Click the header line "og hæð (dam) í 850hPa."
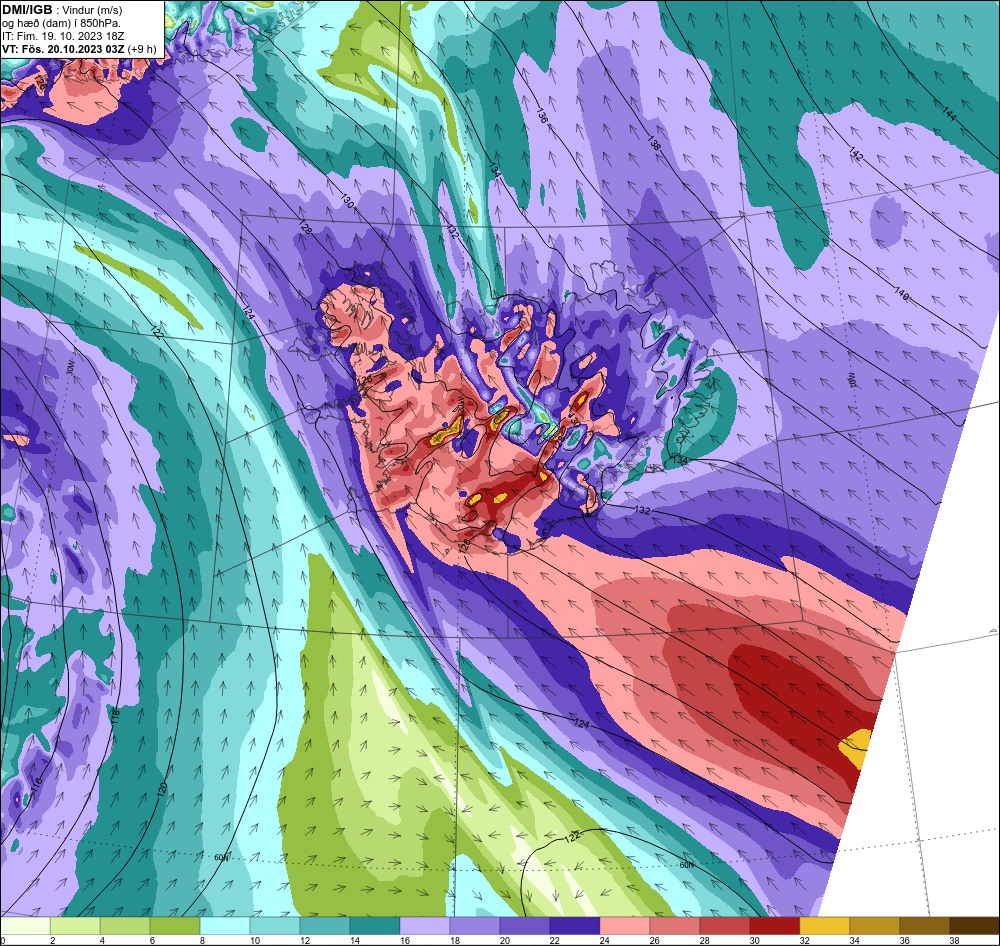The image size is (1000, 946). coord(61,23)
